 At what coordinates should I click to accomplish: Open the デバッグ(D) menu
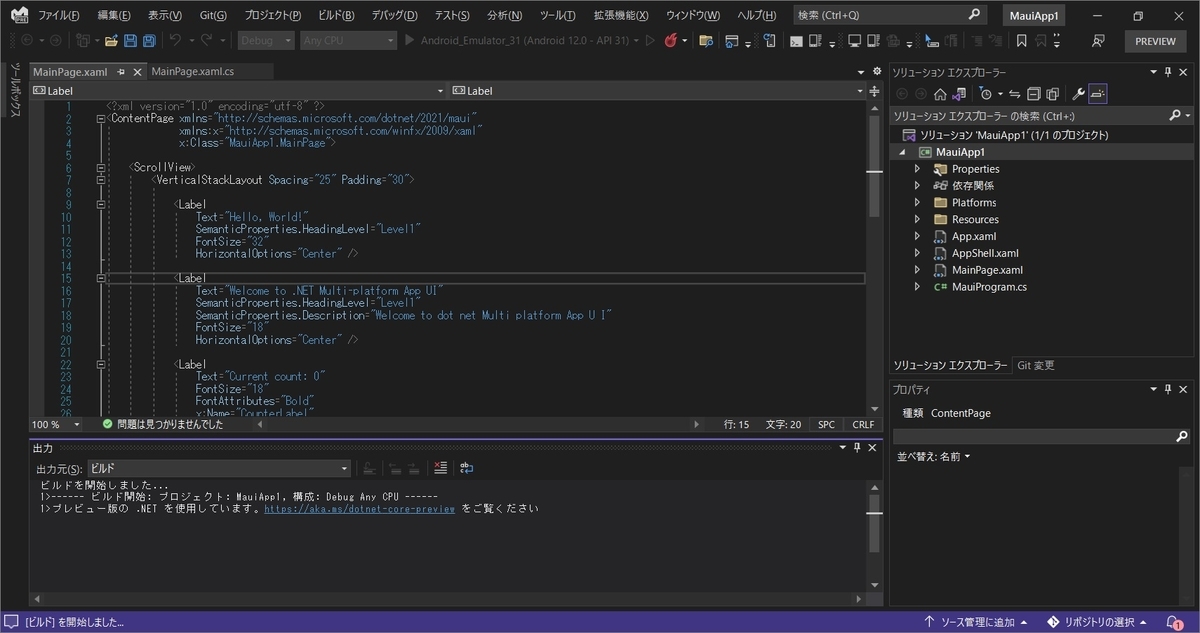click(x=394, y=16)
